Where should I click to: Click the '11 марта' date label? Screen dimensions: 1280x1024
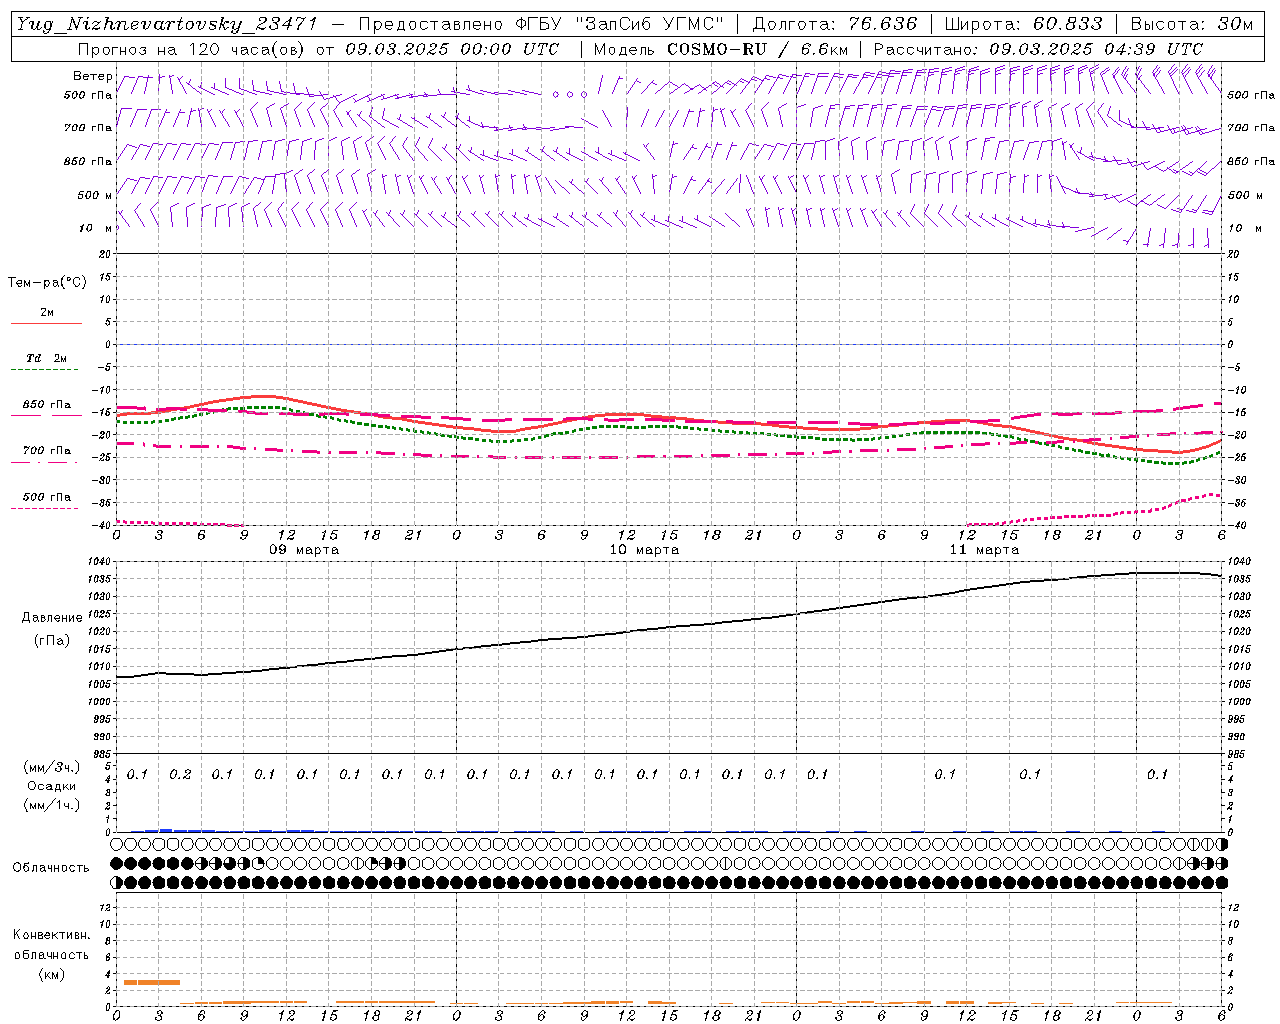coord(985,549)
